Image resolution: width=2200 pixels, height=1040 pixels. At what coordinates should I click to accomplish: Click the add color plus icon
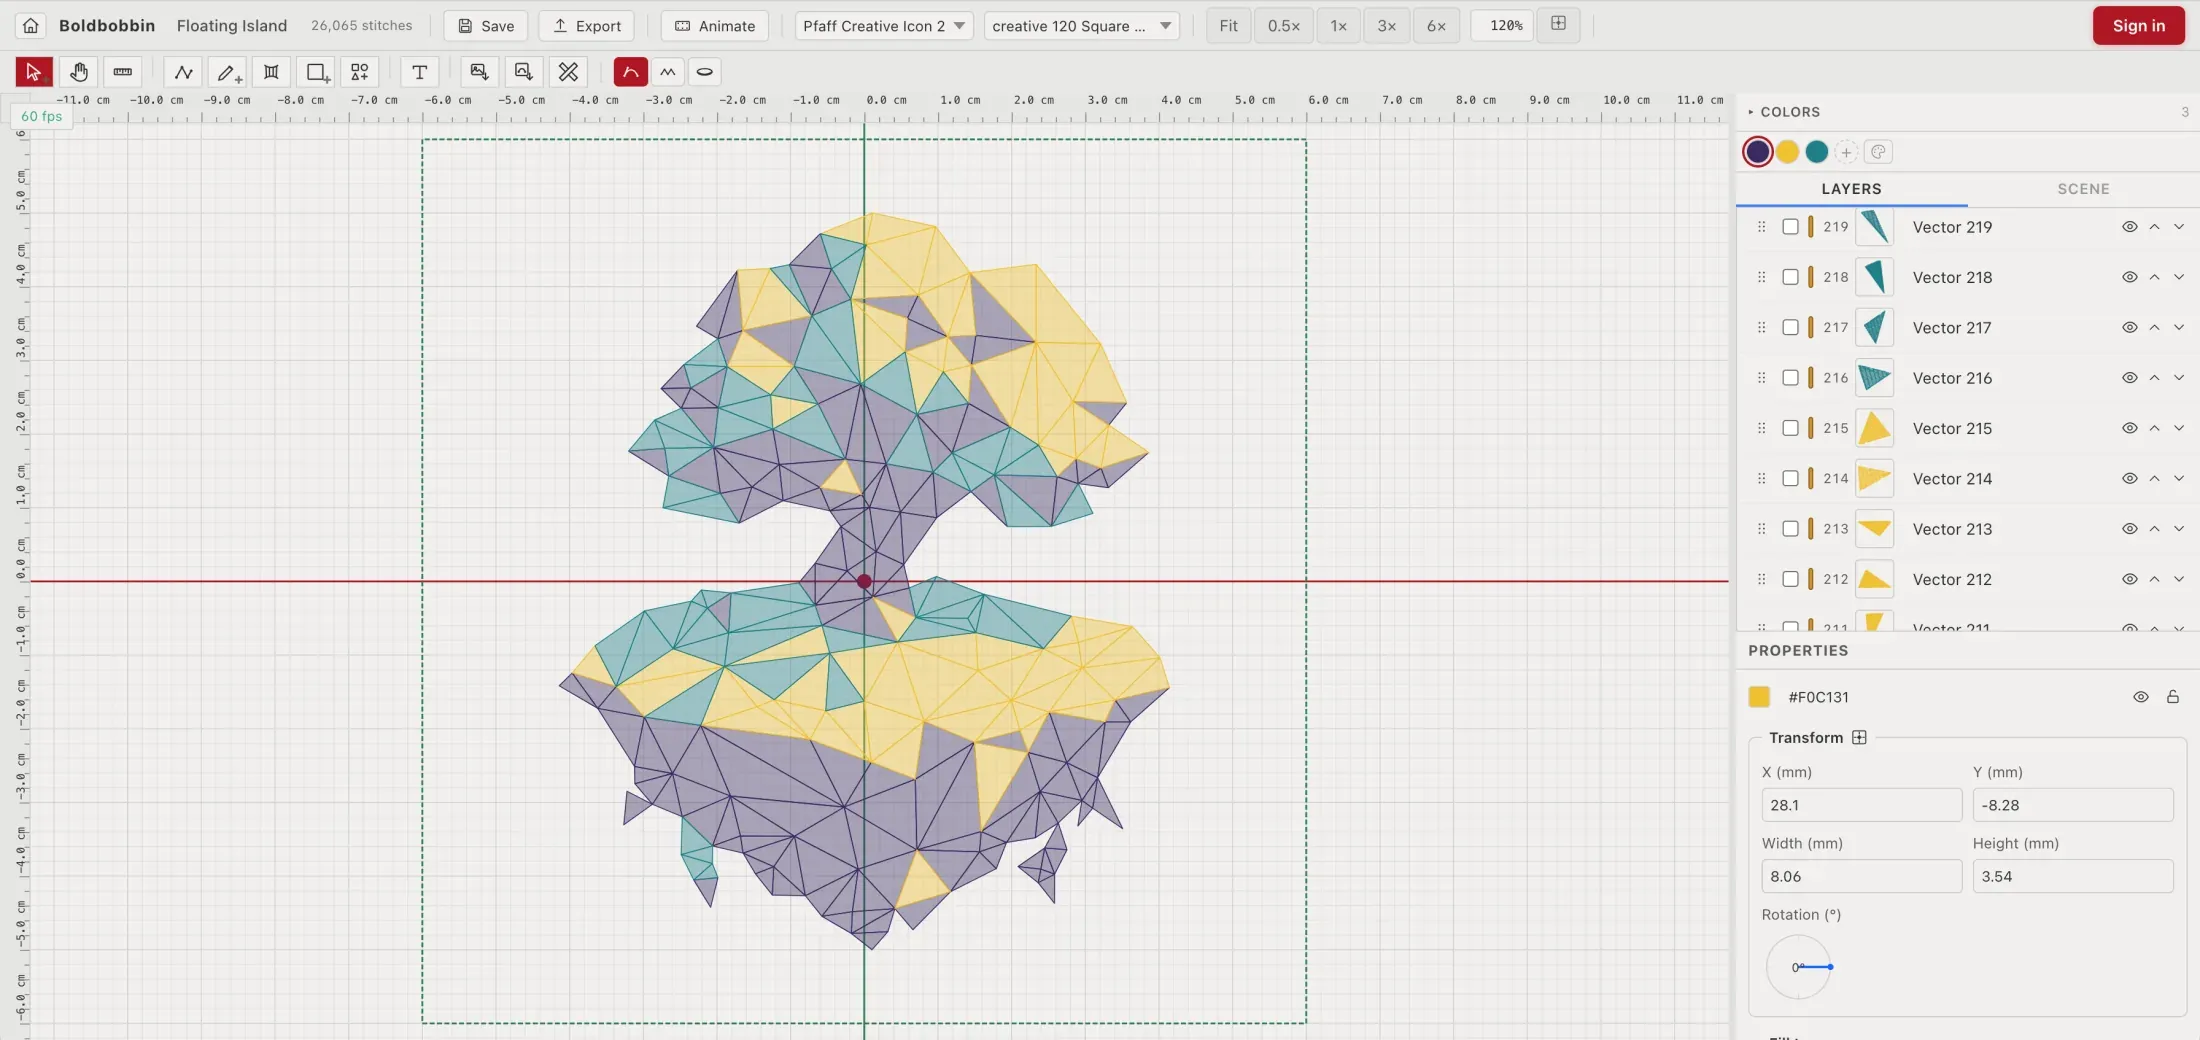(x=1846, y=152)
